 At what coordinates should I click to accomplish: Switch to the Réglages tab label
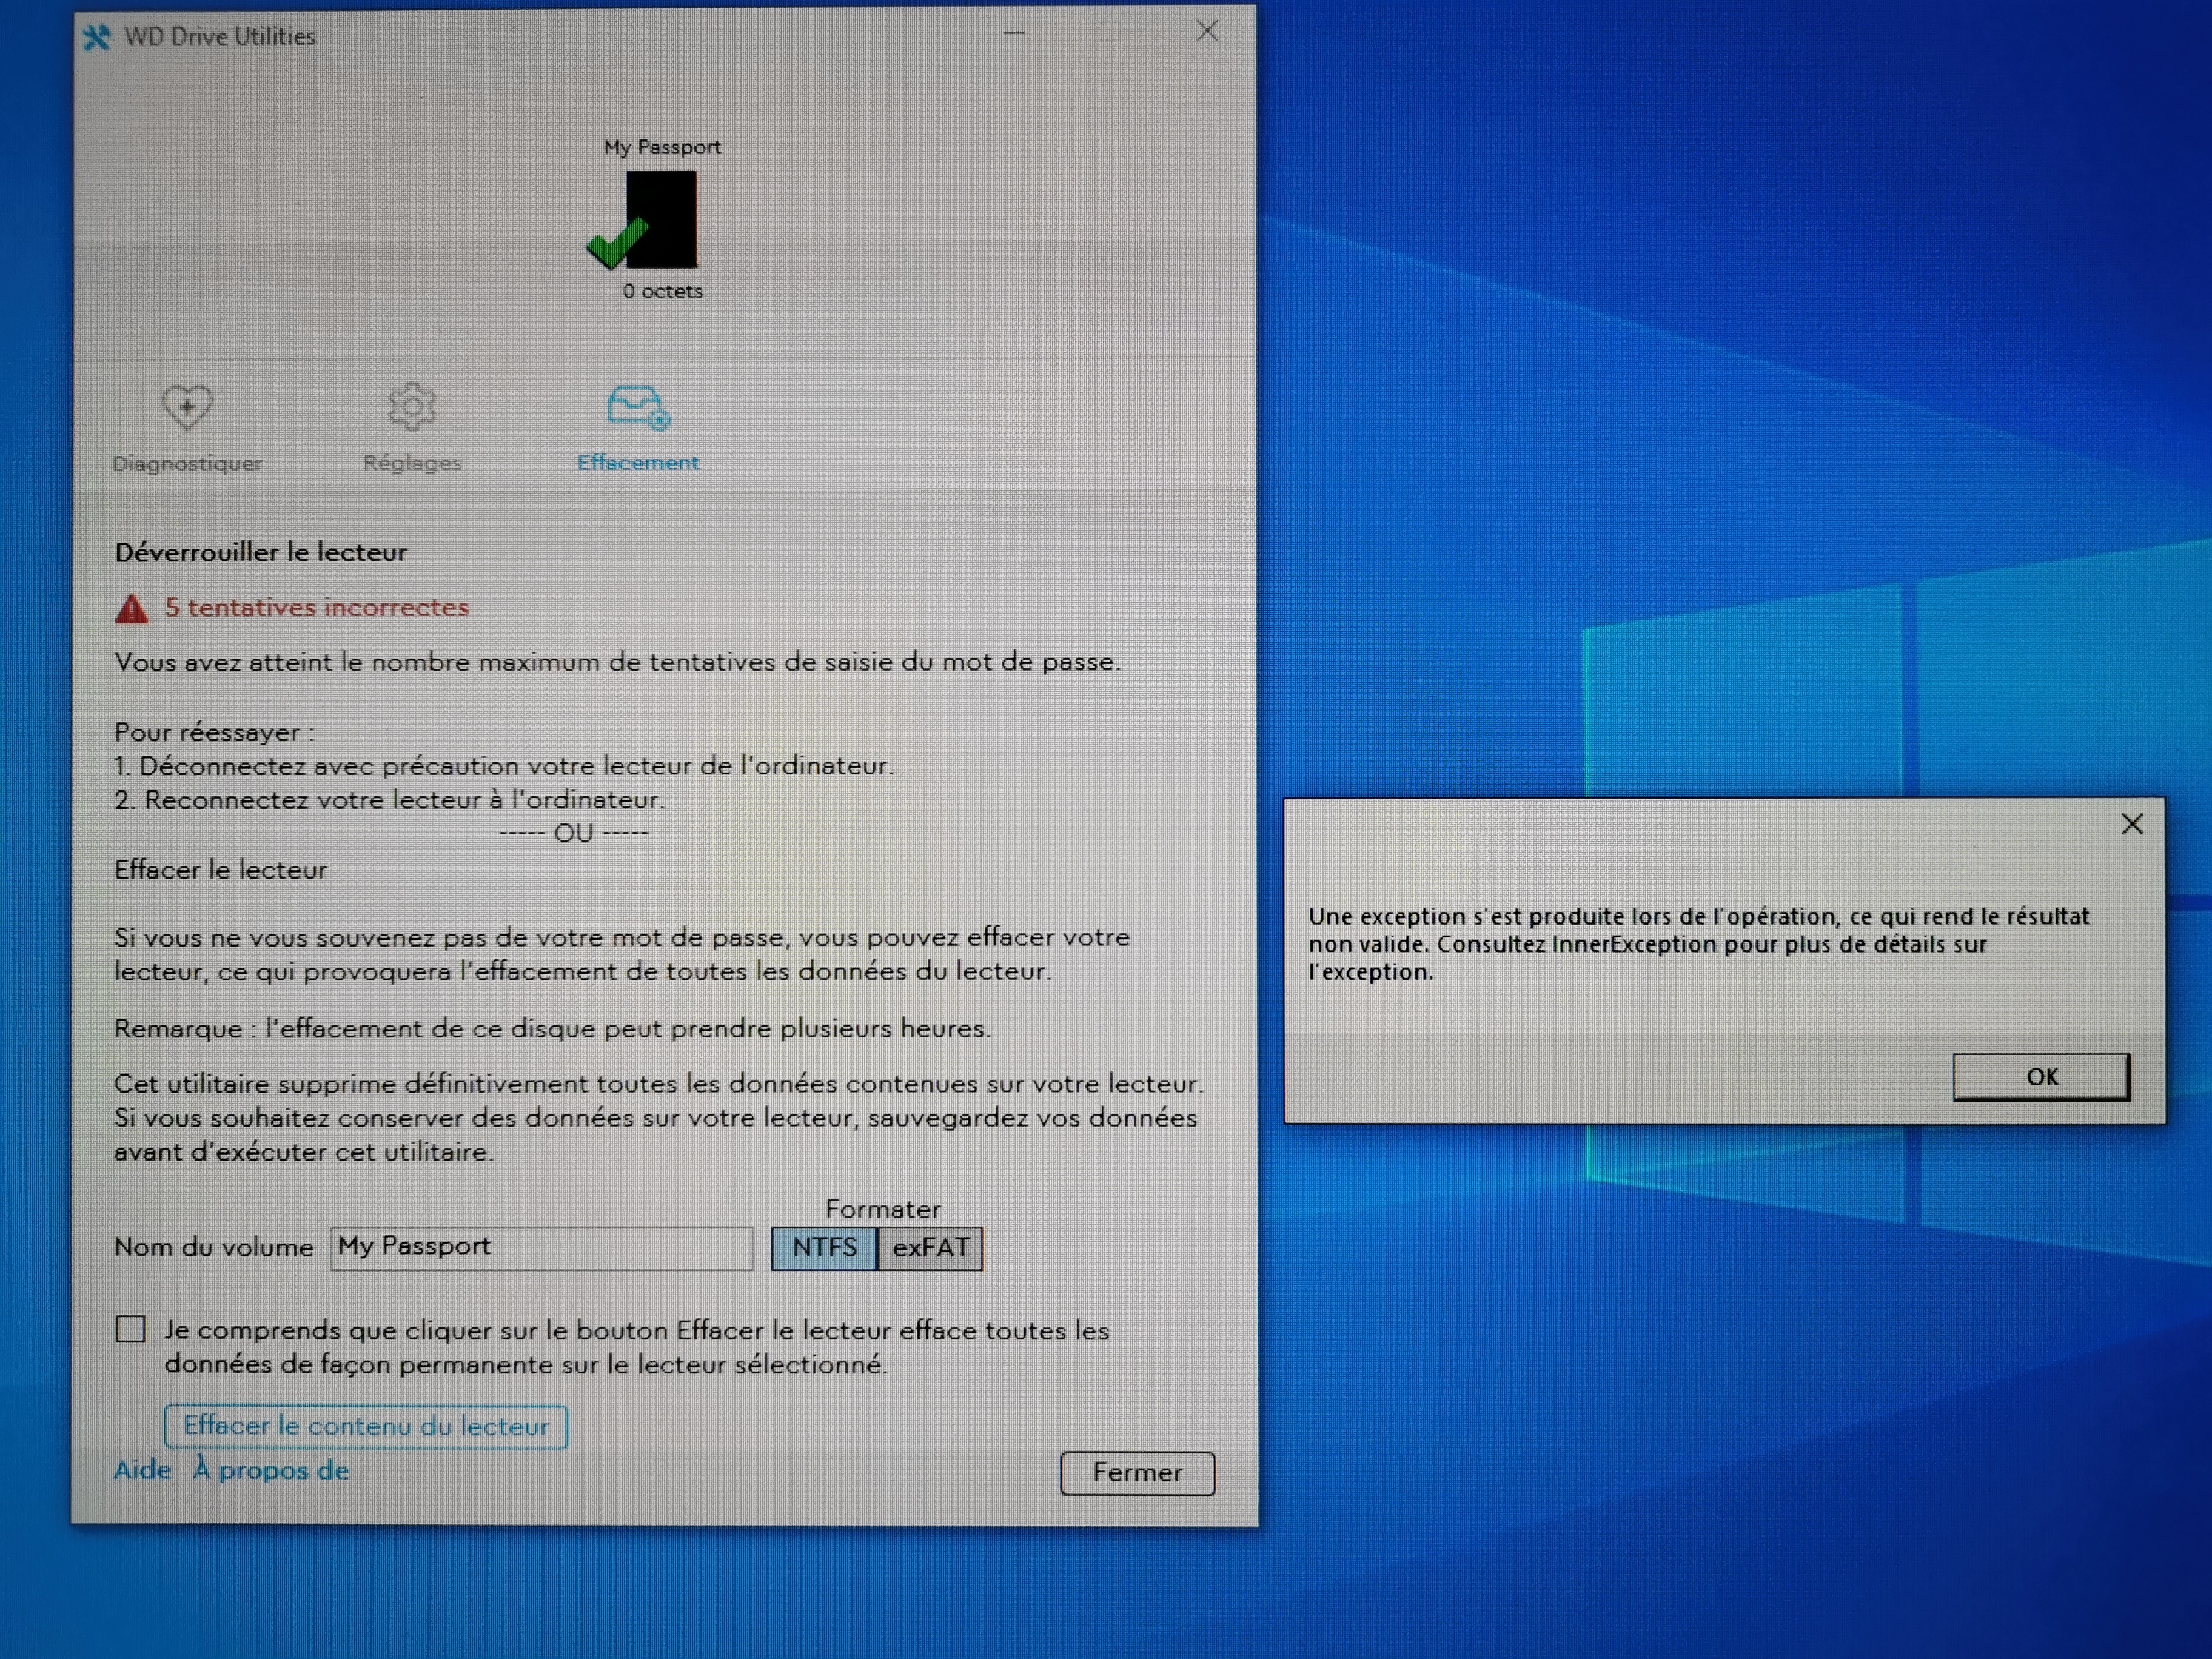[x=412, y=463]
